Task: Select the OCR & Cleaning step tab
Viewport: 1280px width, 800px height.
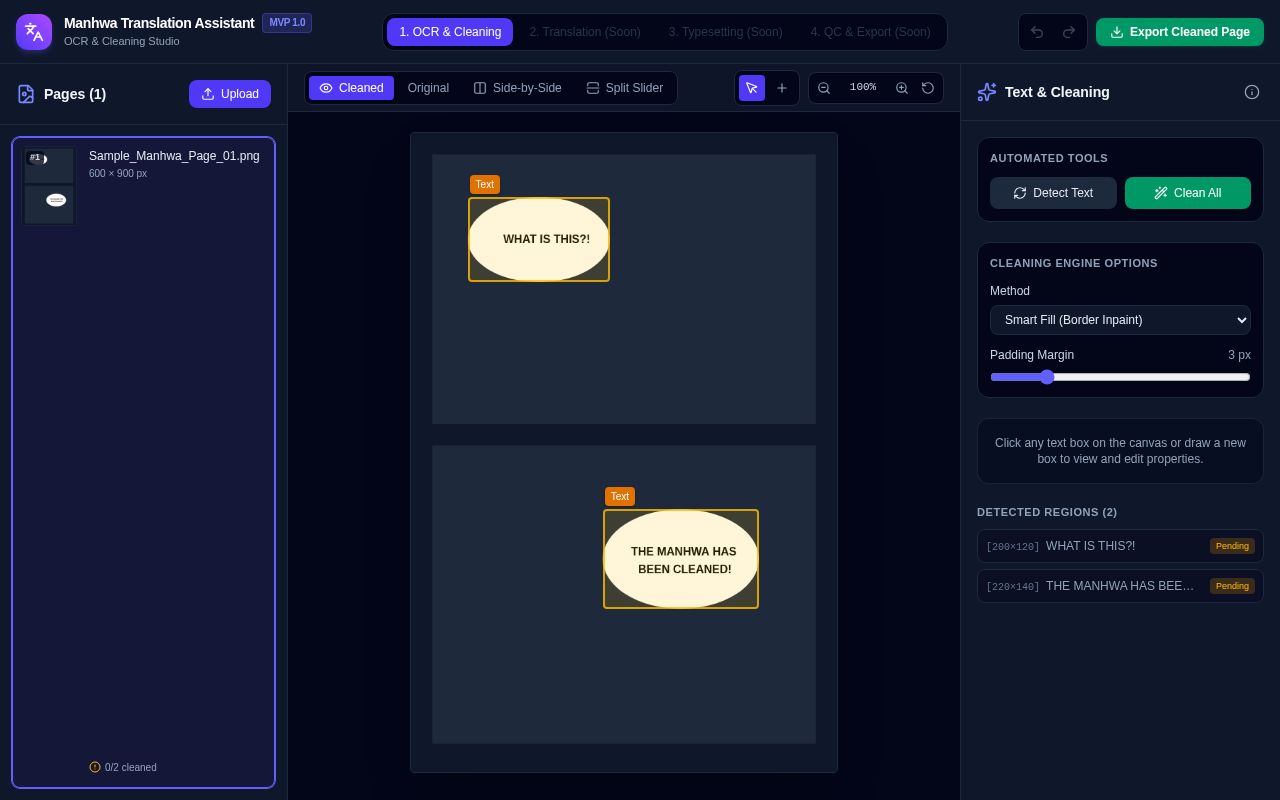Action: click(450, 32)
